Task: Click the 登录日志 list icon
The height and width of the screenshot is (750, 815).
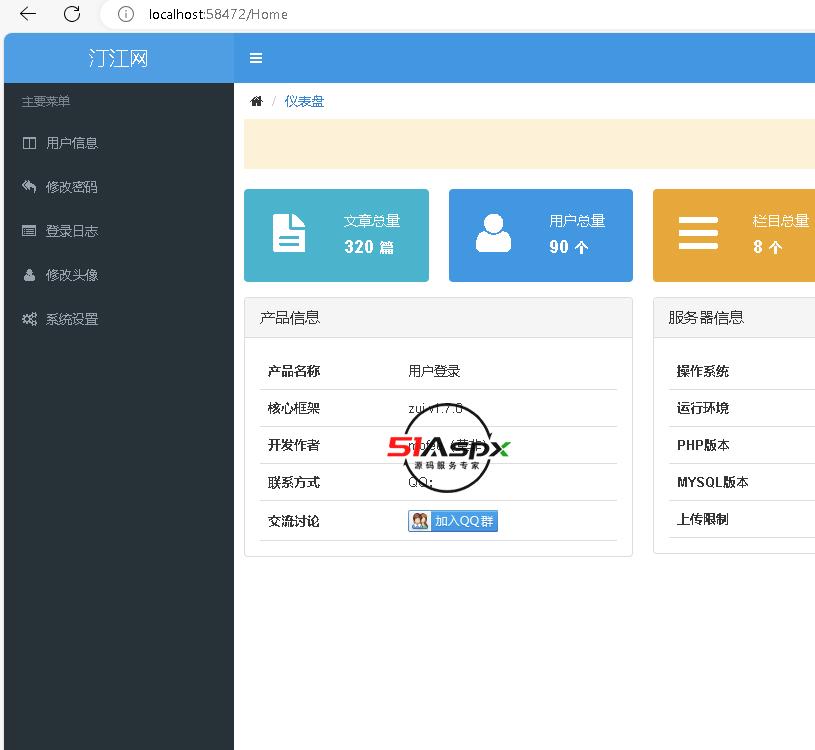Action: tap(29, 231)
